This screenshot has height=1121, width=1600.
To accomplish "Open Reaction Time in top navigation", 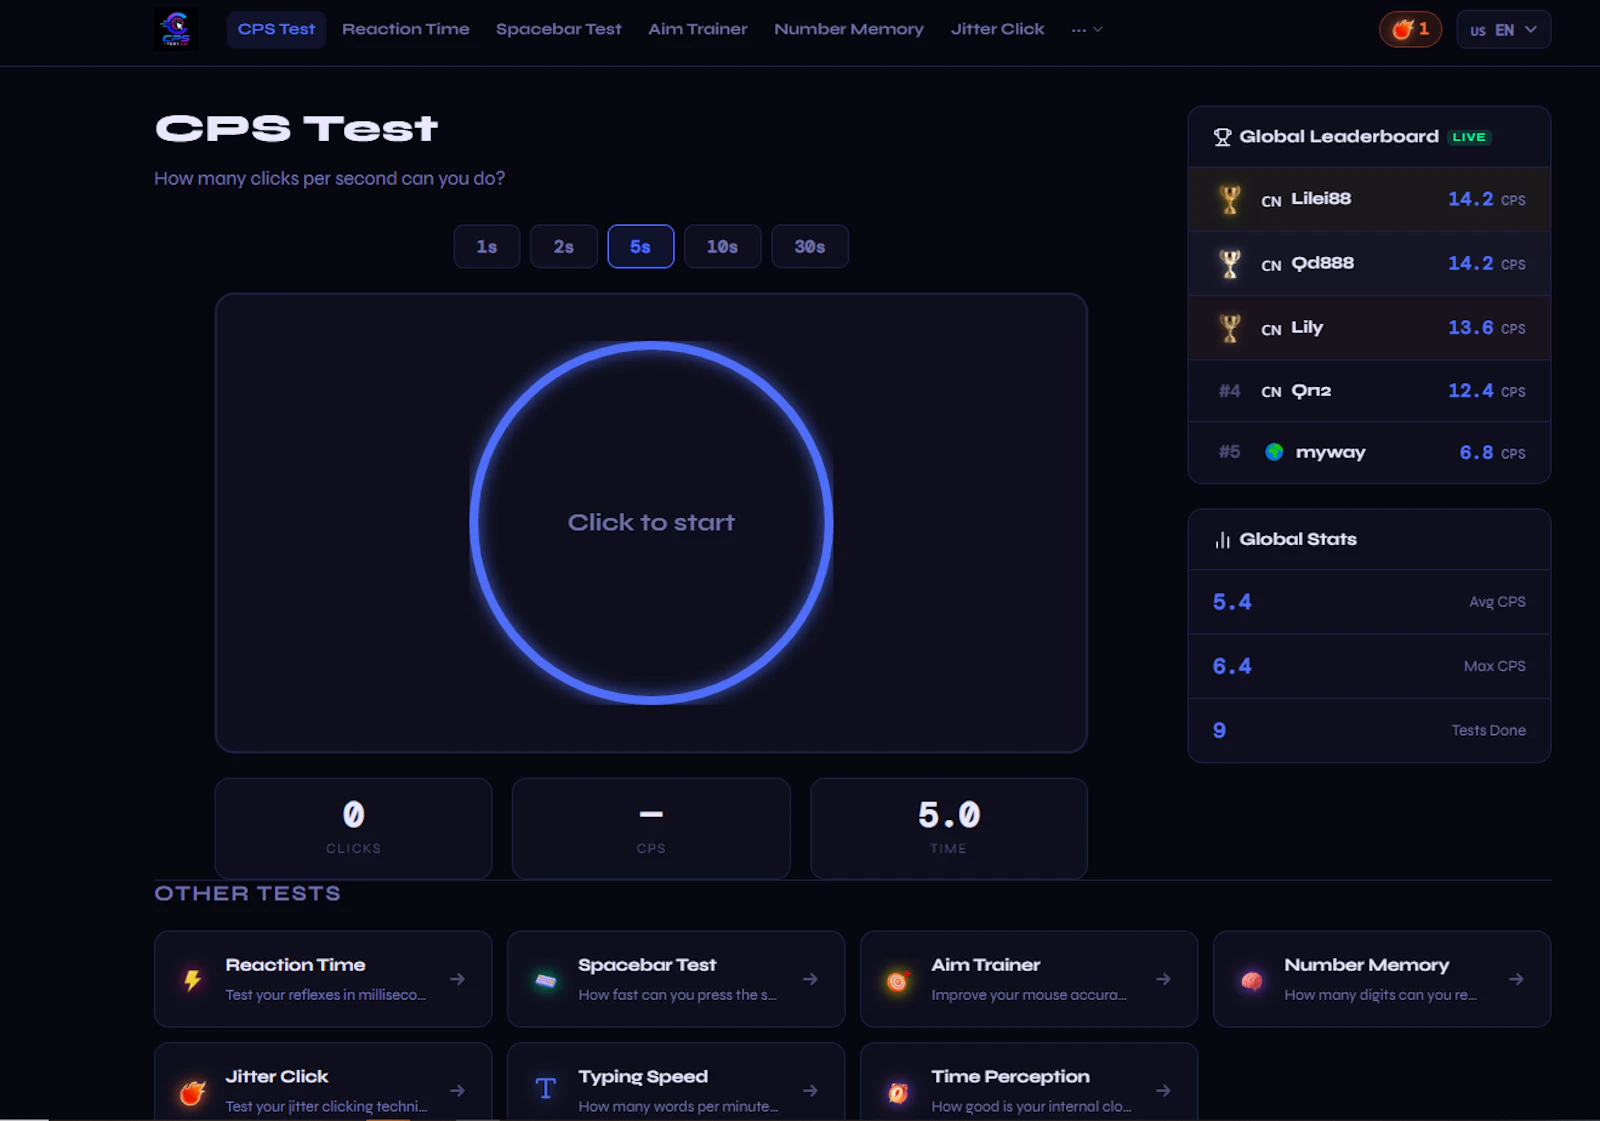I will pyautogui.click(x=406, y=30).
